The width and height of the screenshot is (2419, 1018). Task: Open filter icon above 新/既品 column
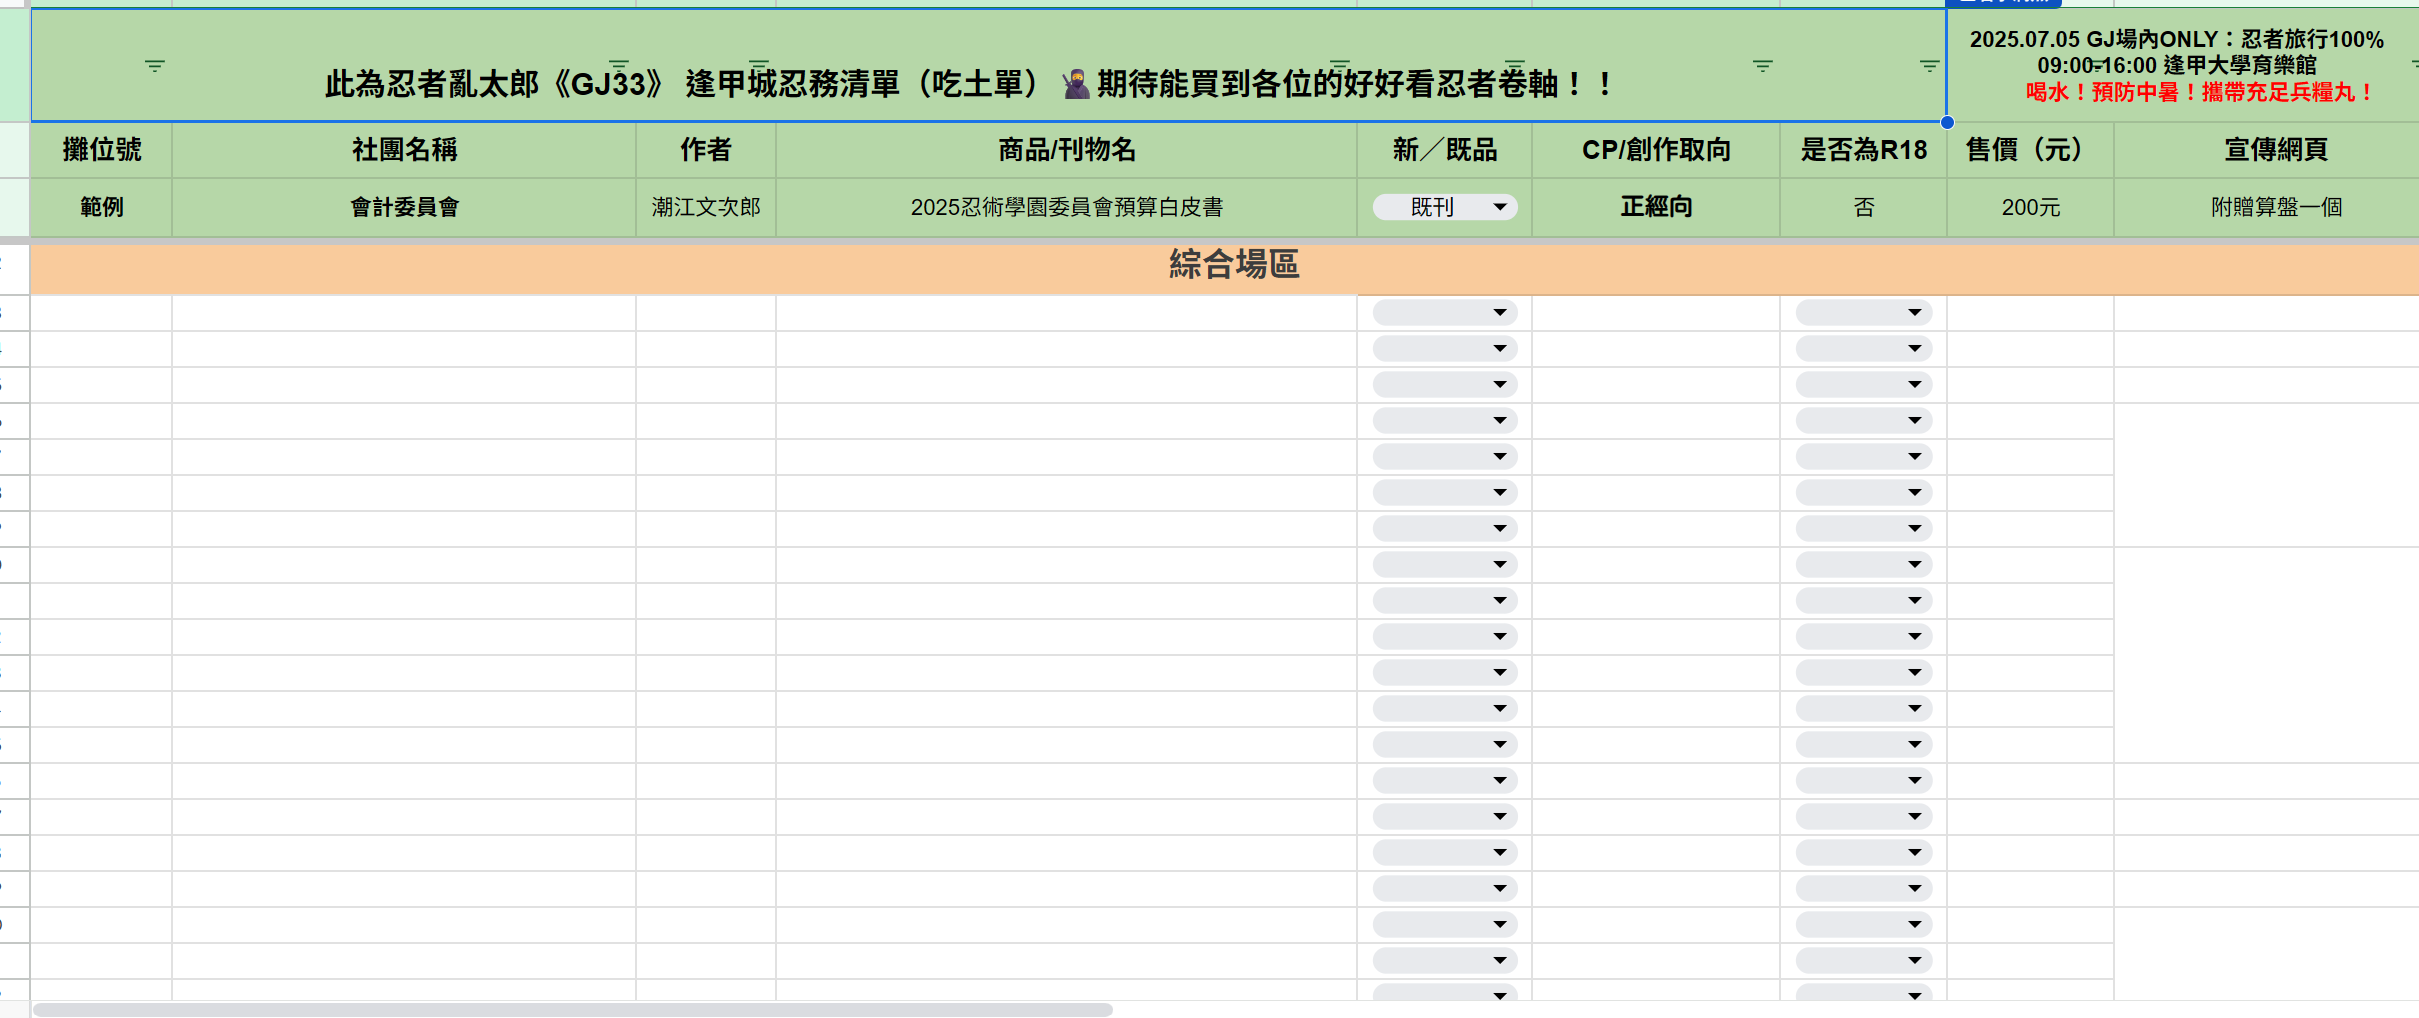pos(1515,66)
